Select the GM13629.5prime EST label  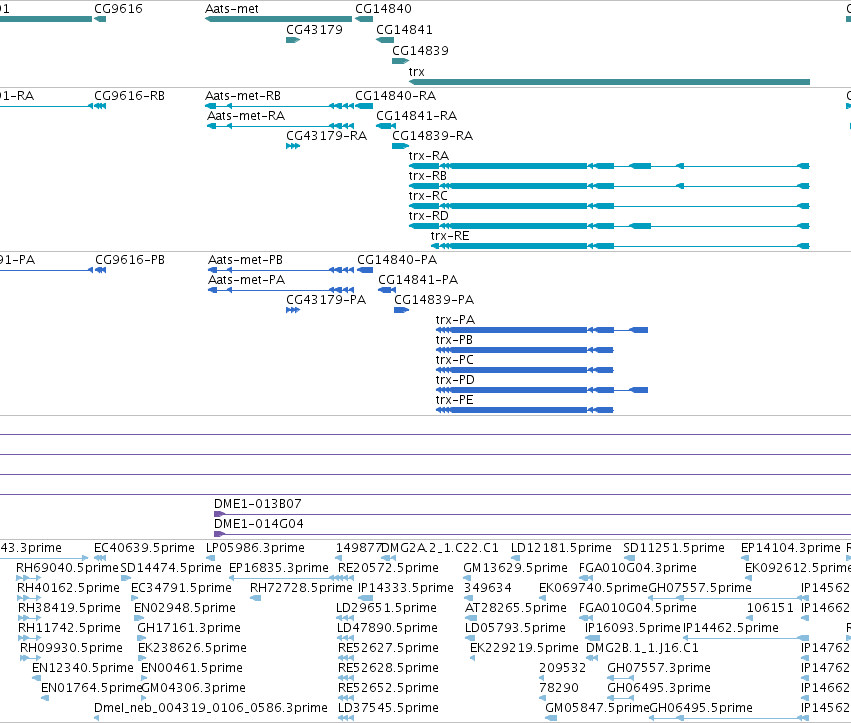[x=515, y=568]
